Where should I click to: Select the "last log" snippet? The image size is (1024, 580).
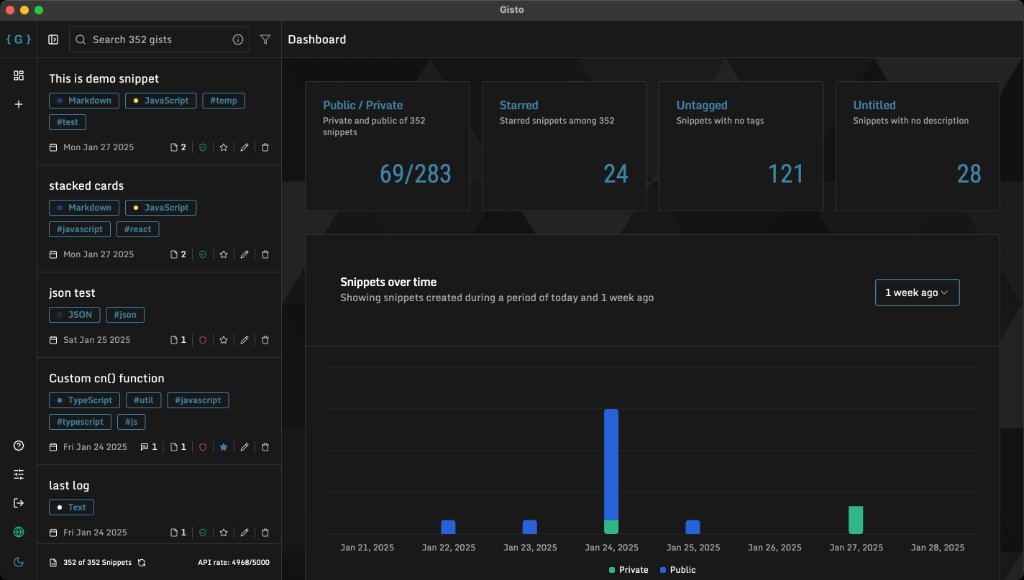coord(70,485)
